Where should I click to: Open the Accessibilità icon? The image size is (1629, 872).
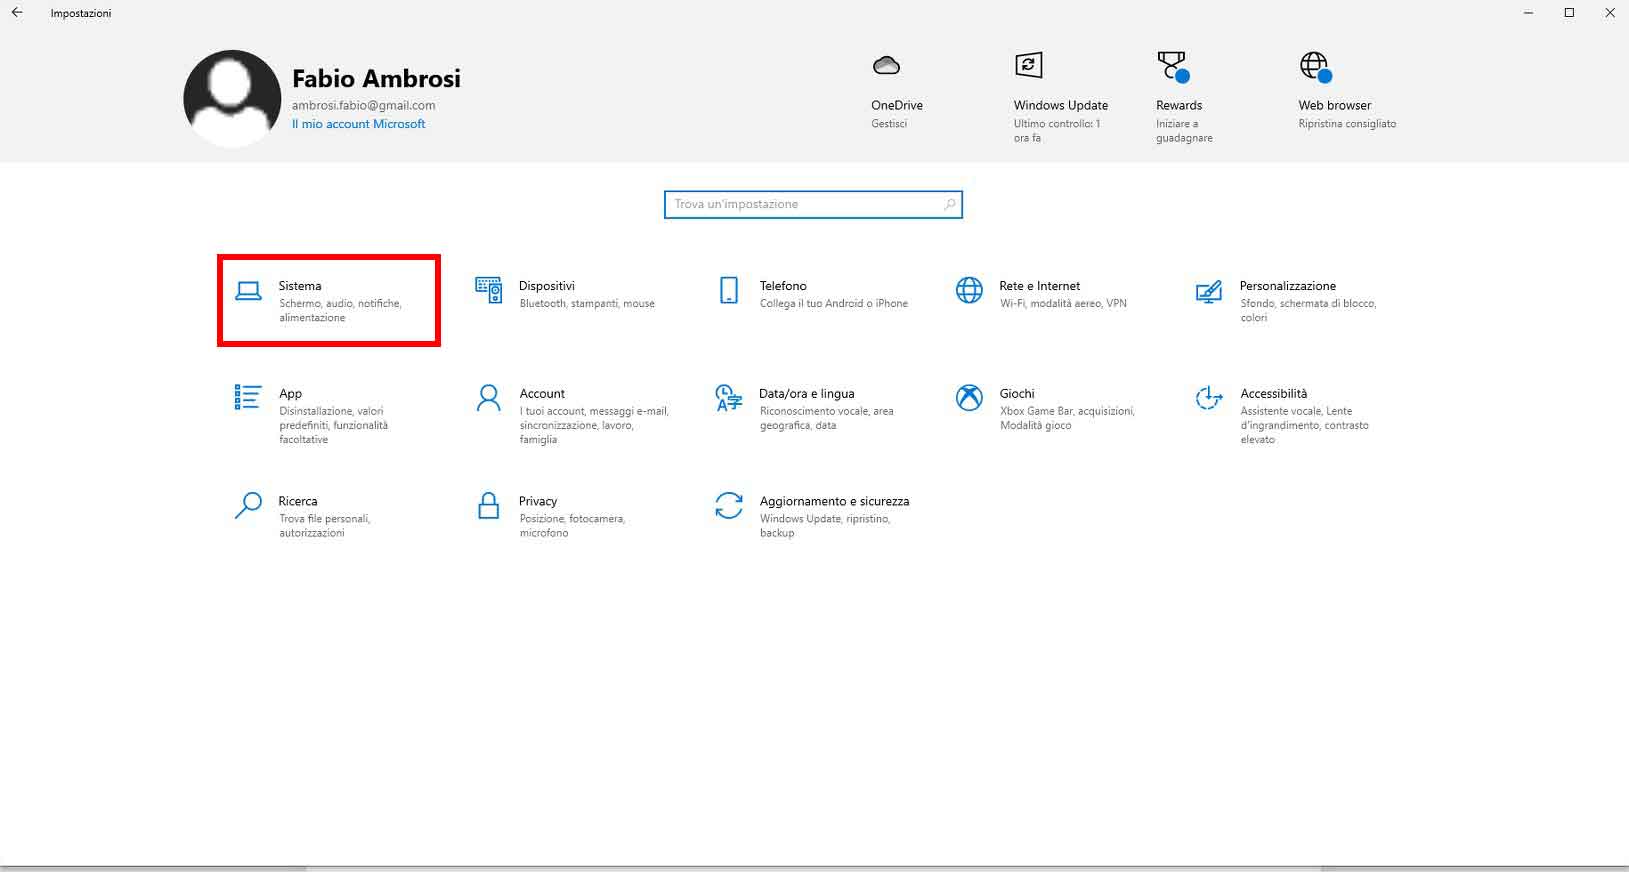(x=1209, y=398)
